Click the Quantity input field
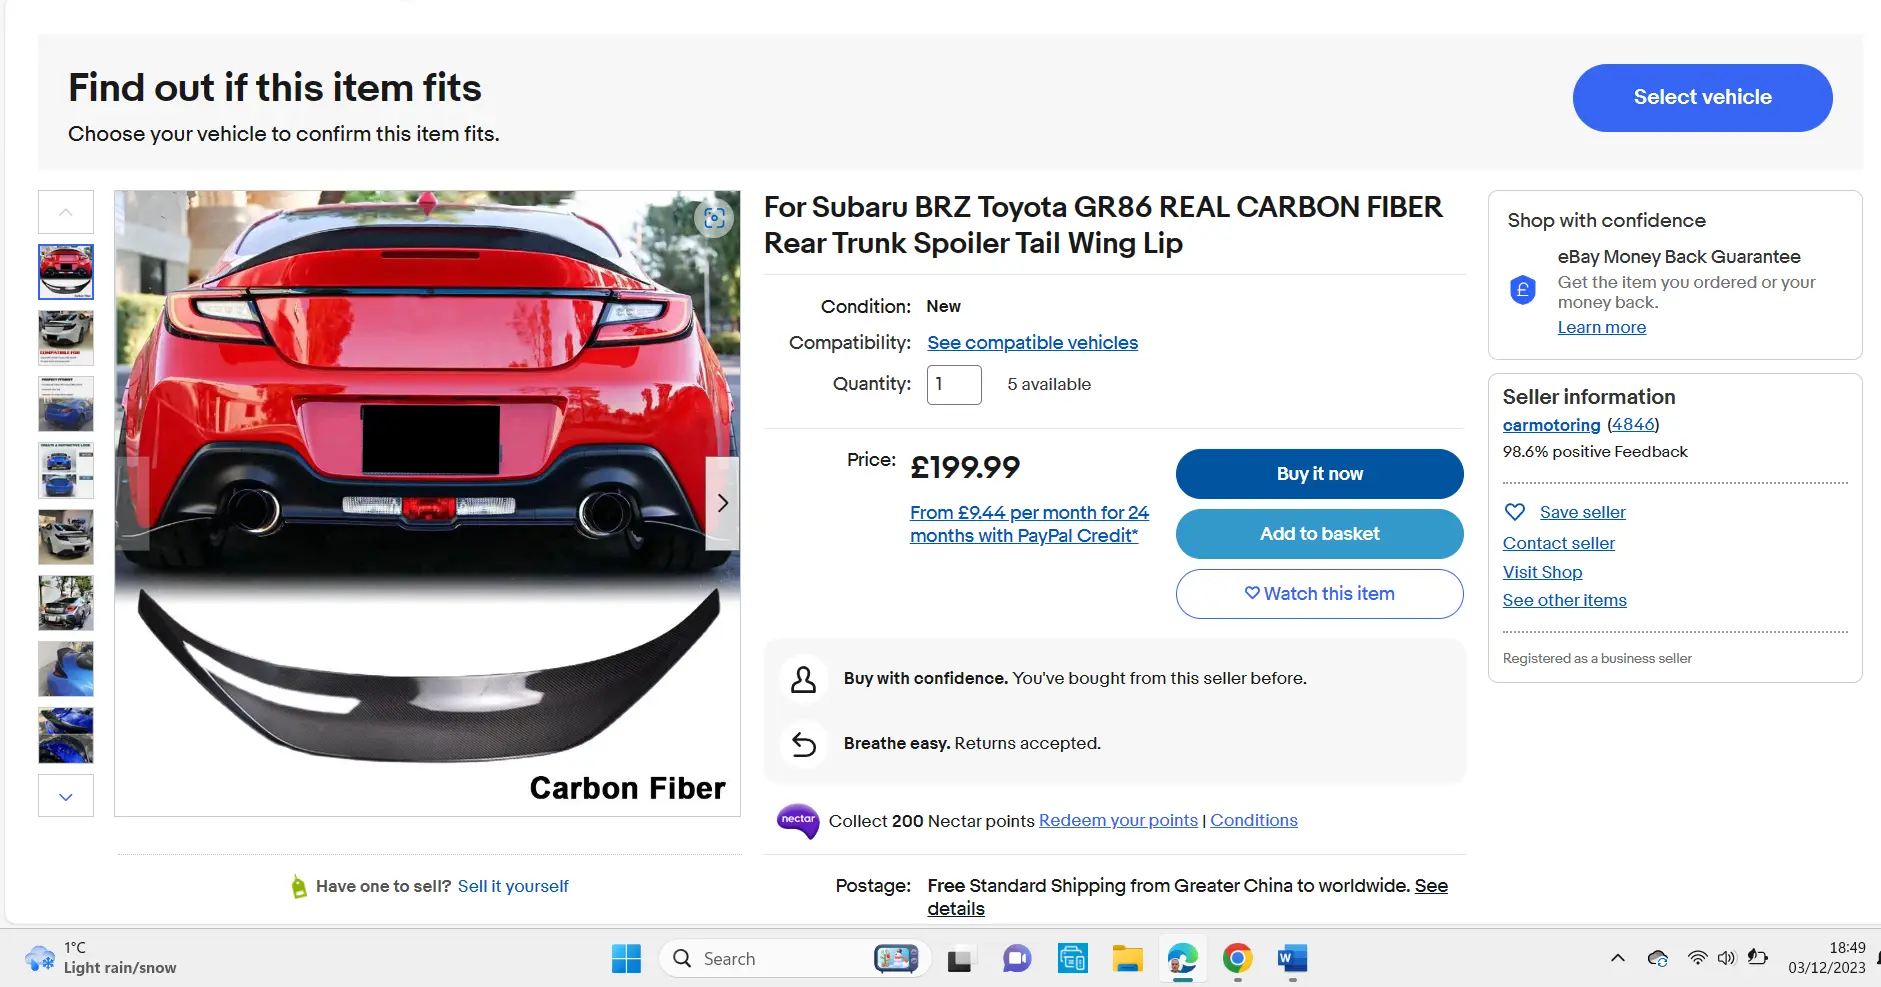This screenshot has width=1881, height=987. tap(954, 385)
